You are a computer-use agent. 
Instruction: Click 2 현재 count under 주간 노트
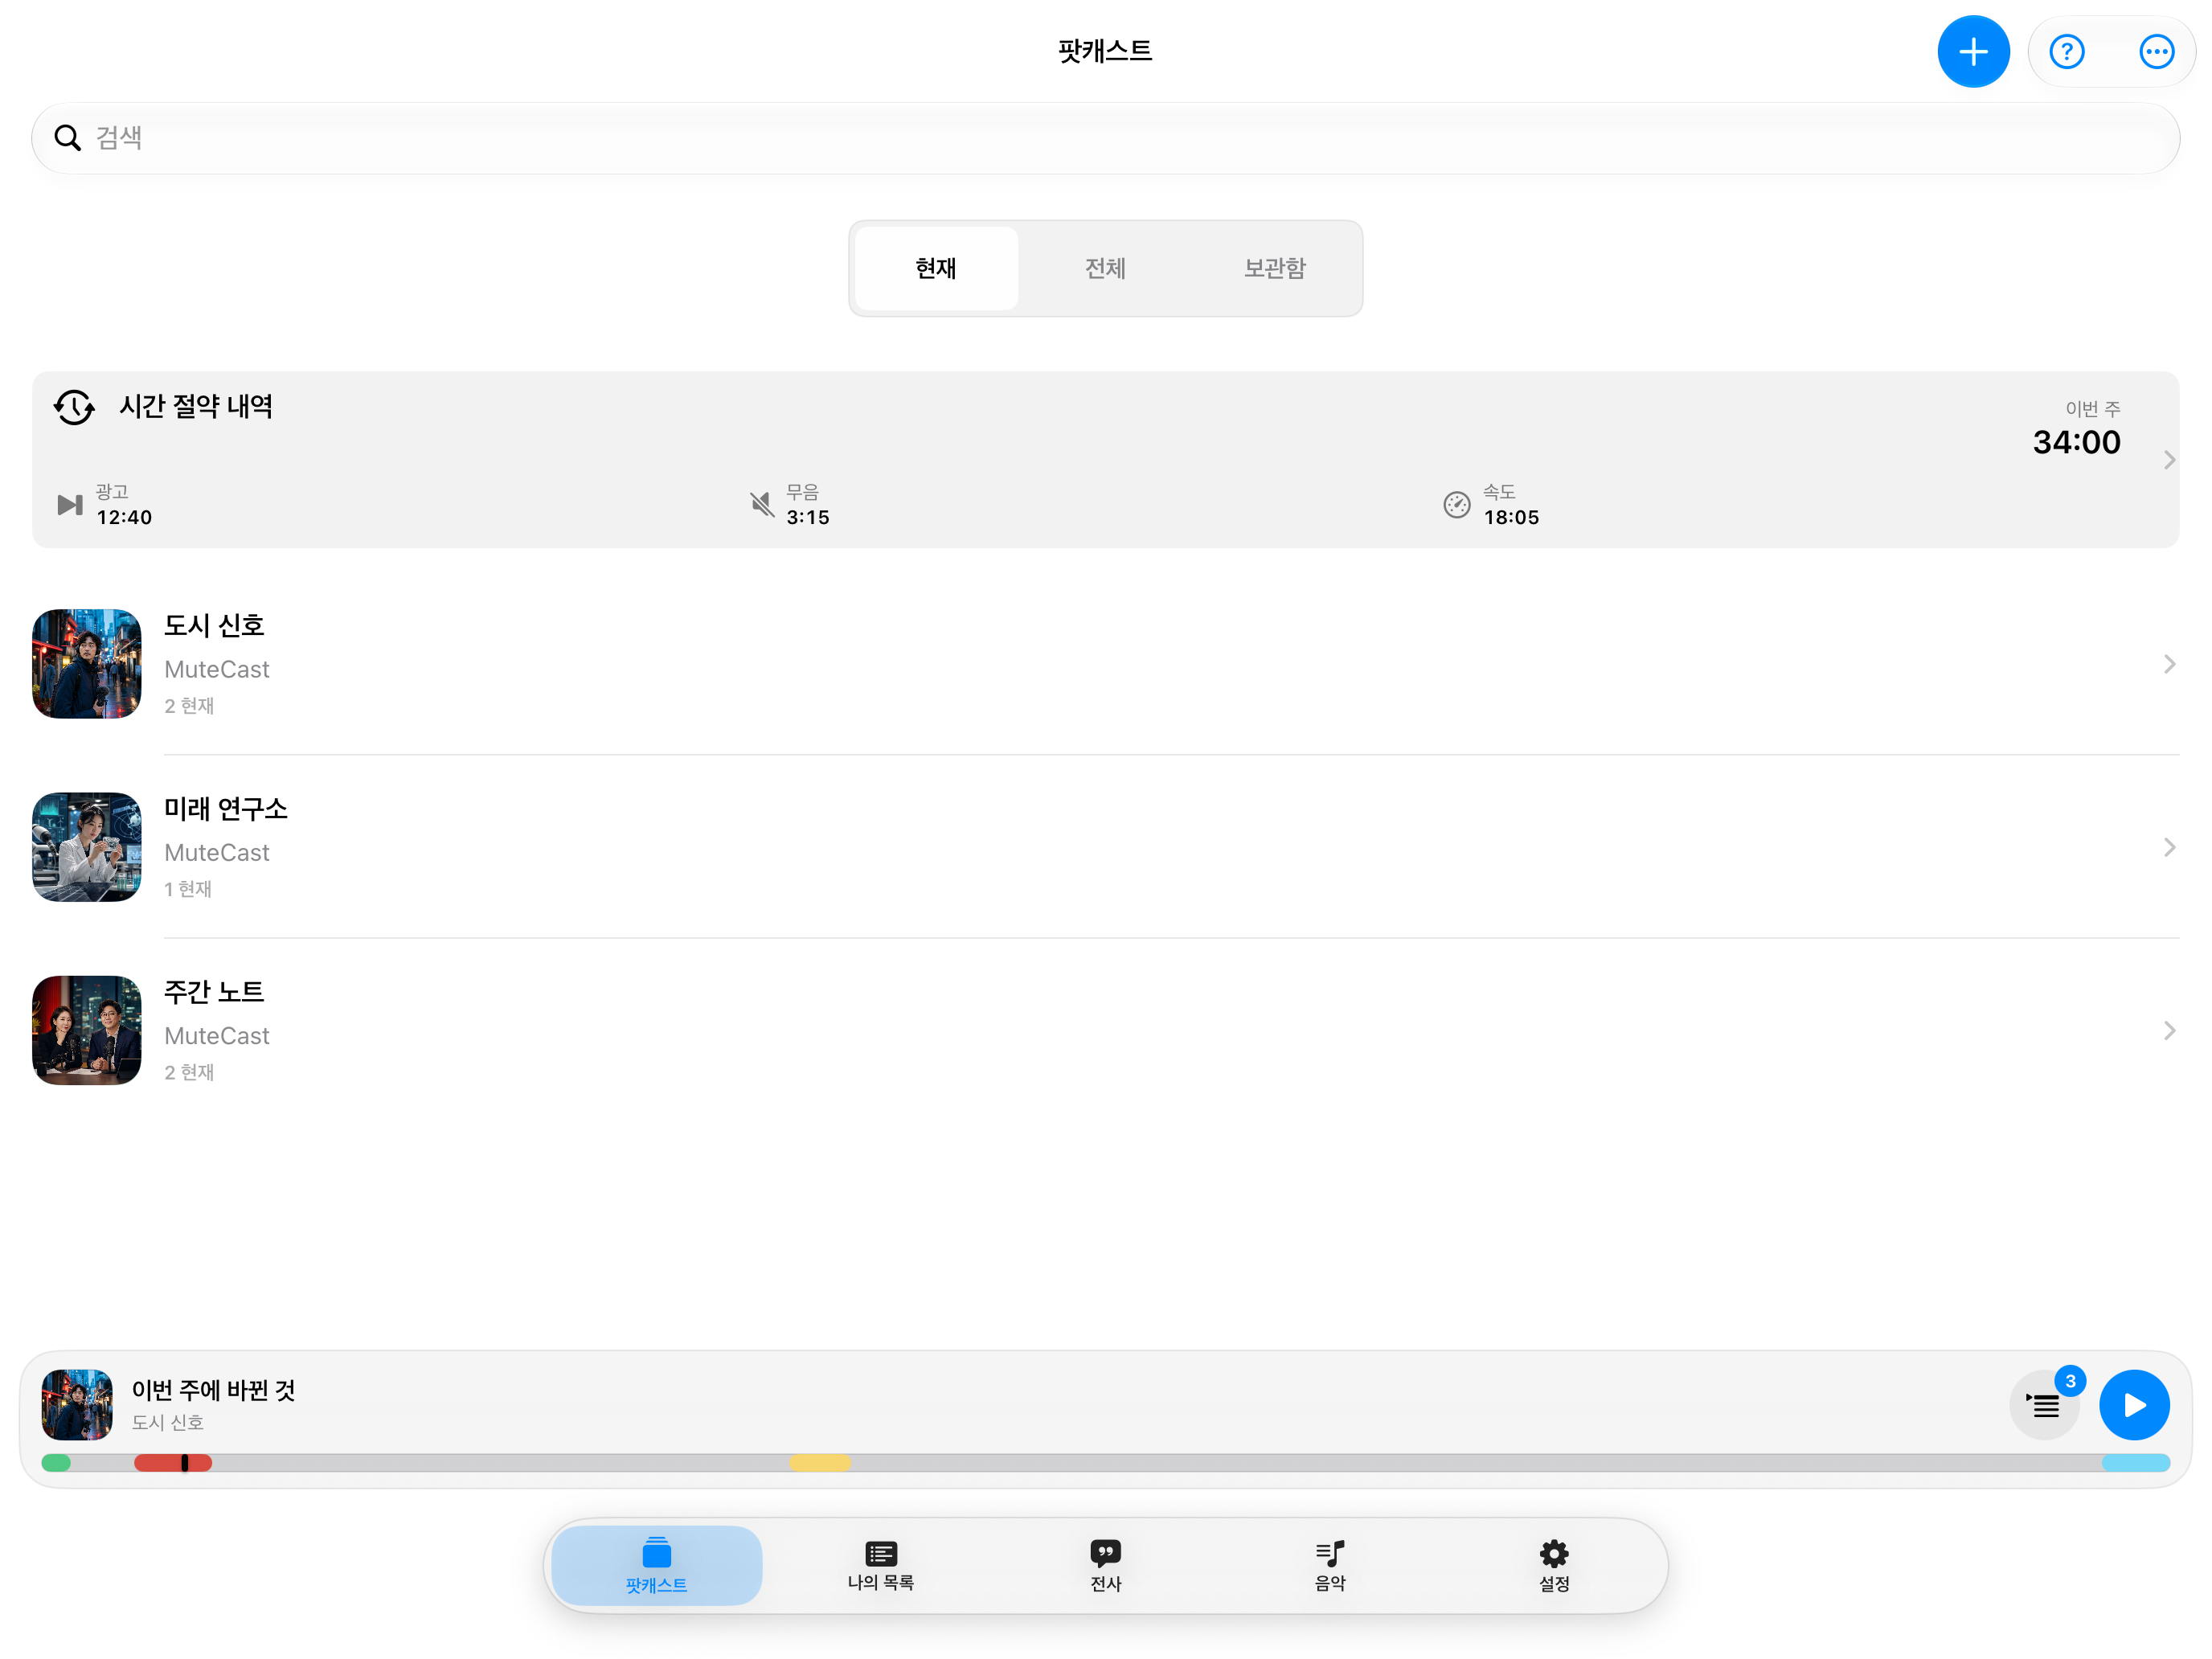pos(189,1072)
